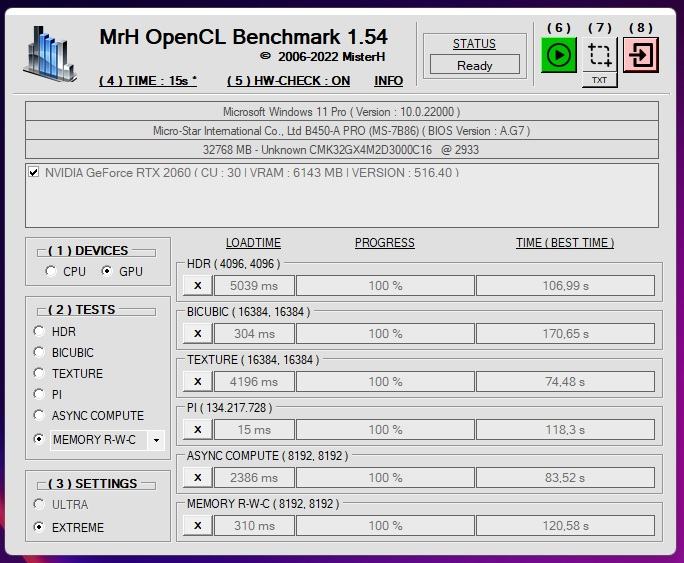Viewport: 684px width, 563px height.
Task: Select ULTRA settings radio button
Action: [39, 504]
